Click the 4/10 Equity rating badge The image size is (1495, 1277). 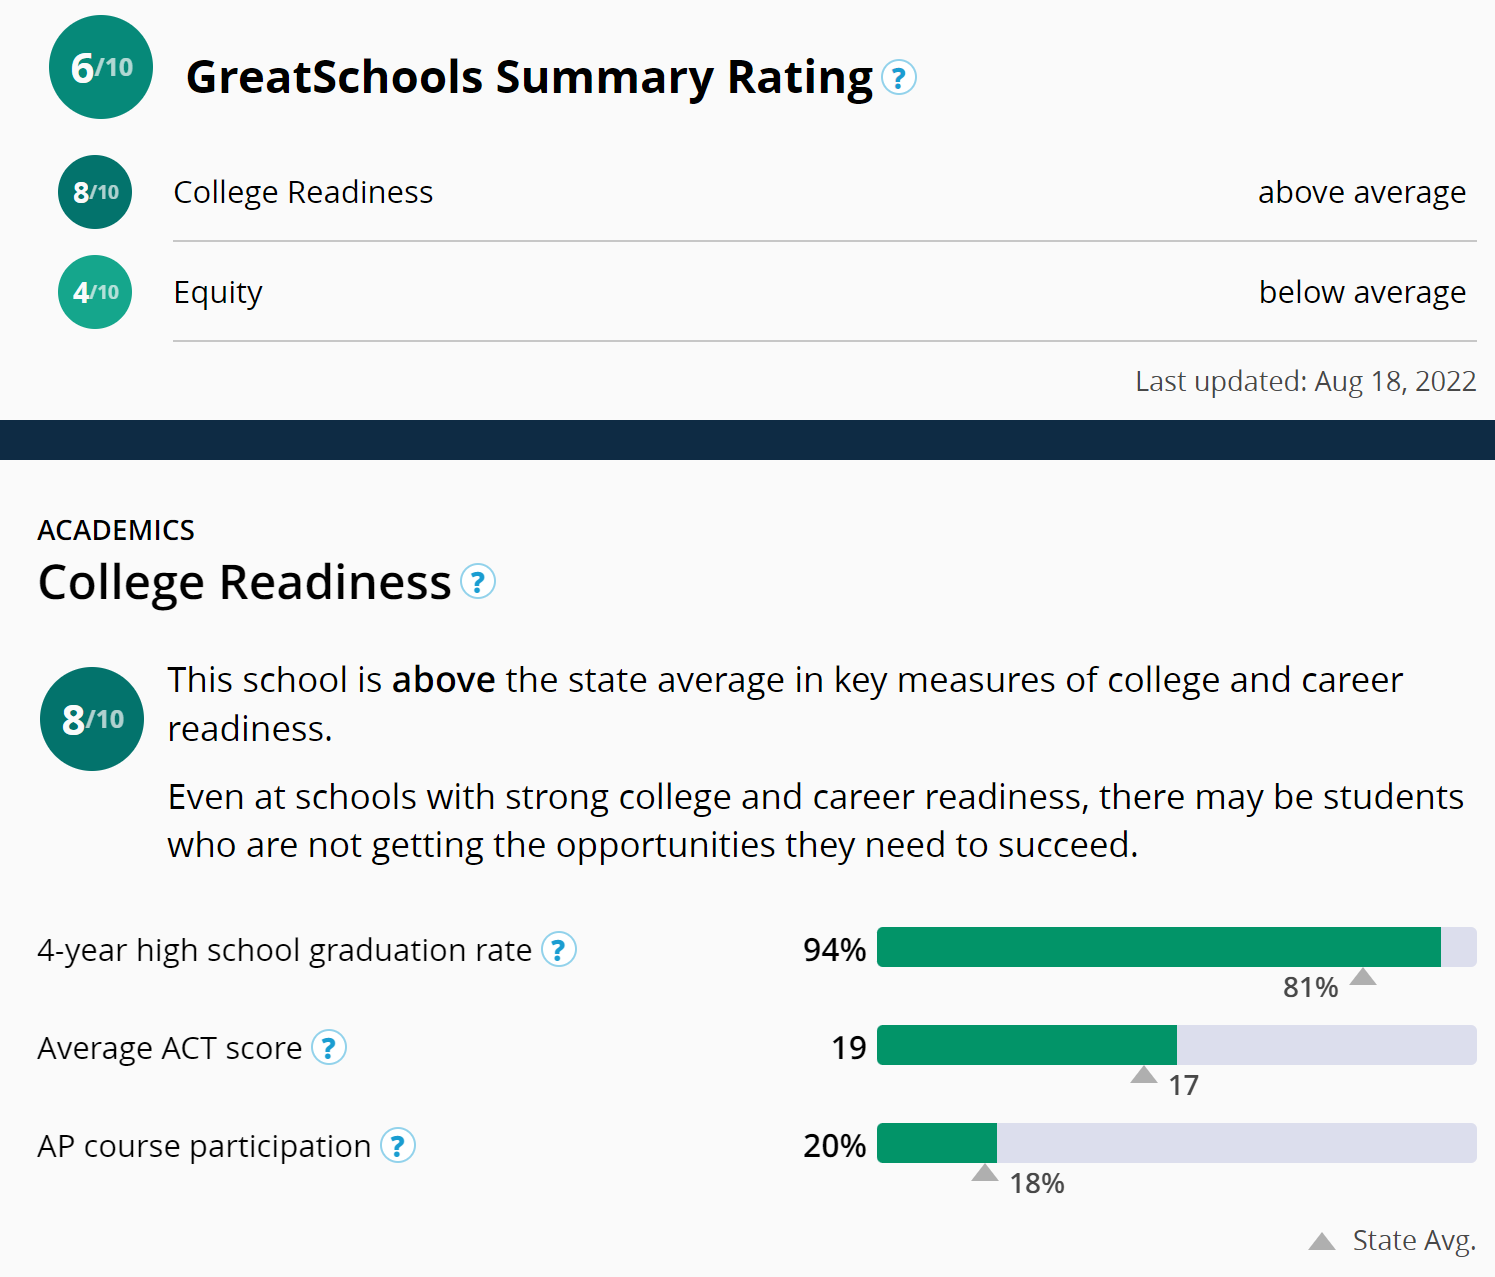(x=95, y=292)
